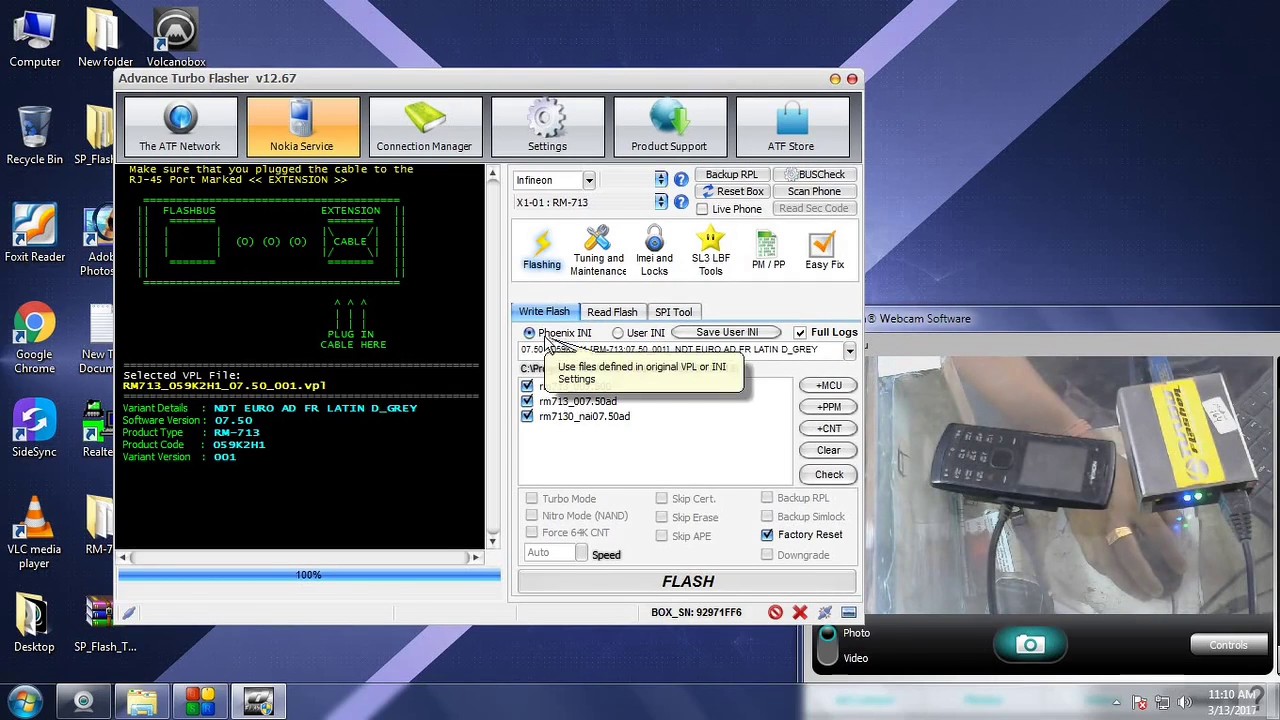Open Foxit Reader desktop shortcut

34,234
